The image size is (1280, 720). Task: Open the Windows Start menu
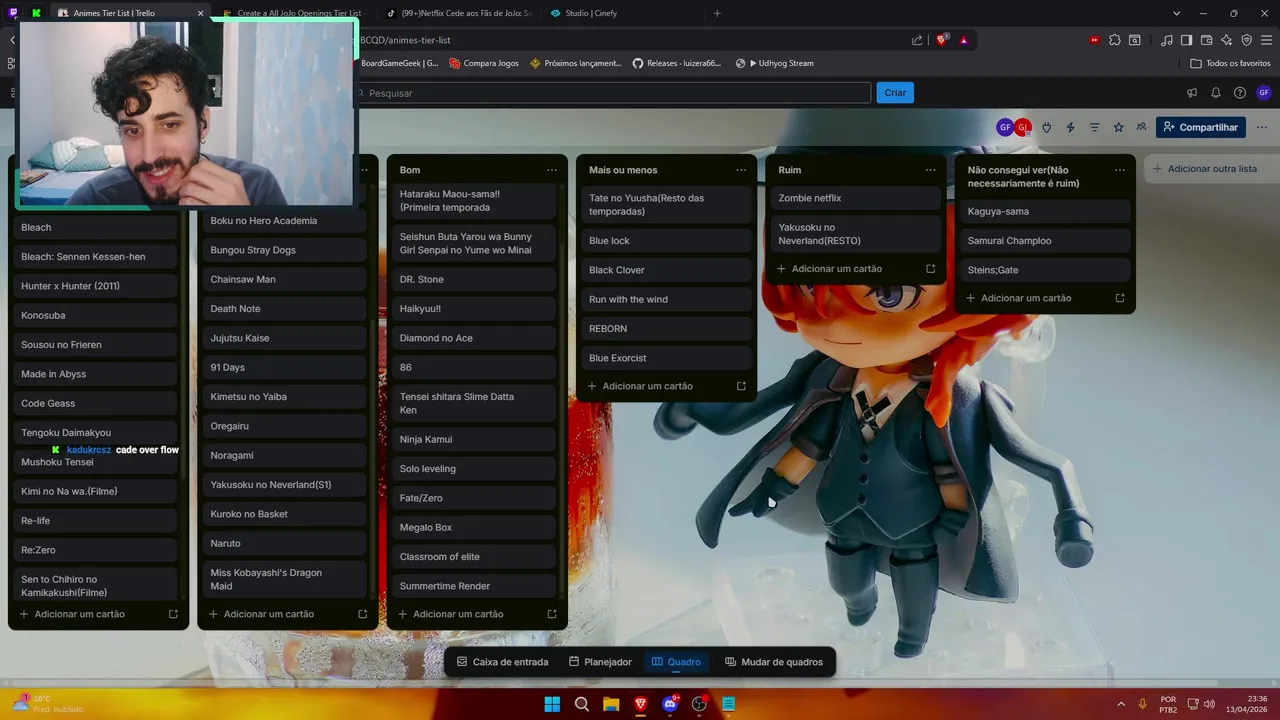click(552, 704)
